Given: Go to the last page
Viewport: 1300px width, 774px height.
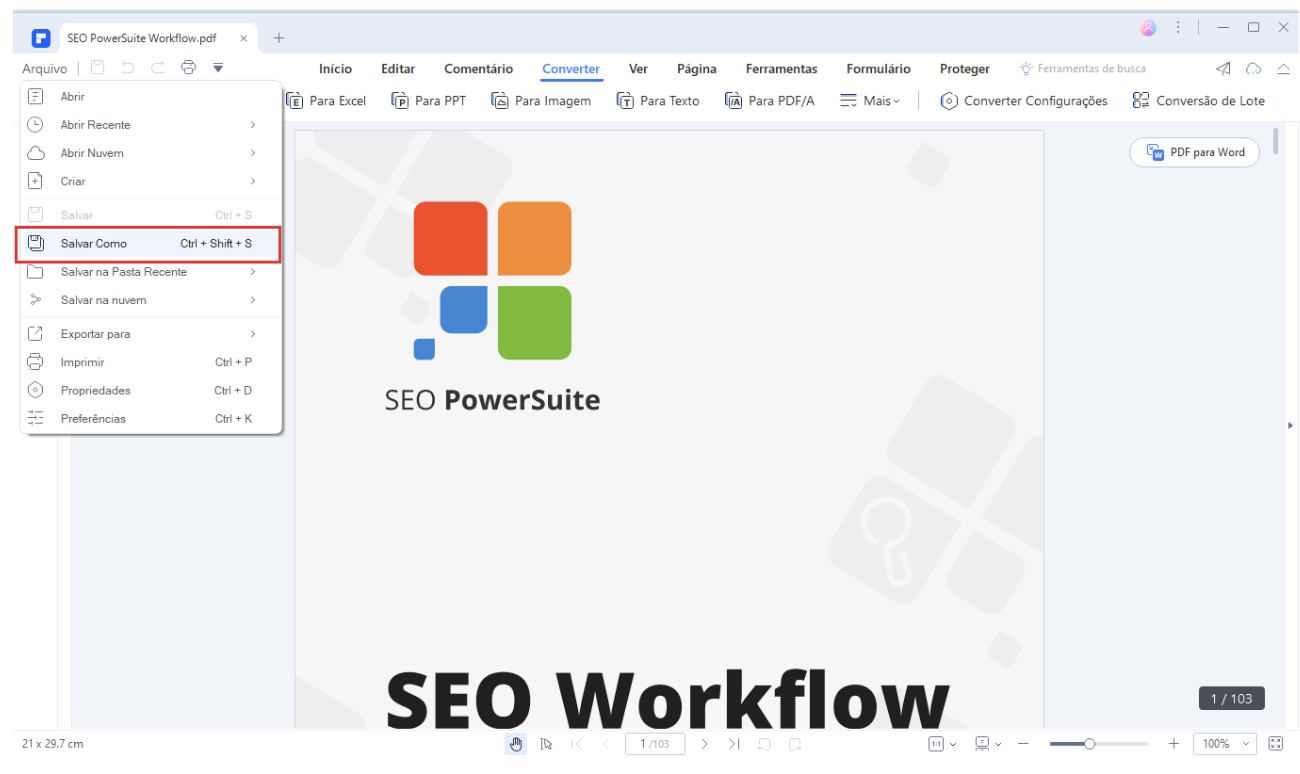Looking at the screenshot, I should 734,744.
